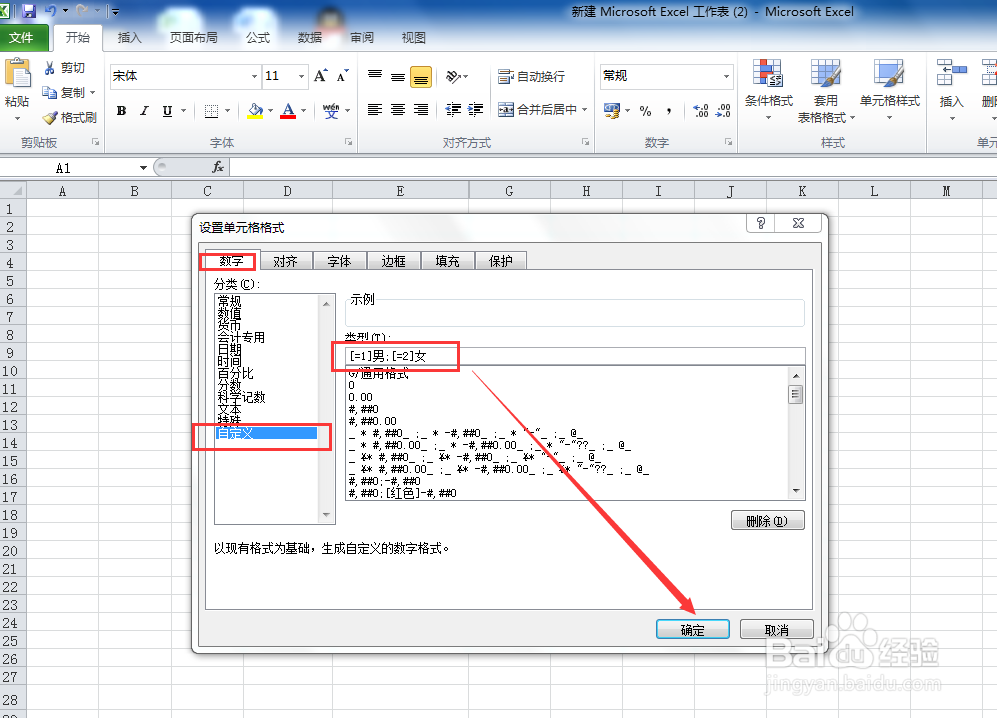Expand the borders dropdown arrow
The image size is (997, 718).
click(227, 111)
